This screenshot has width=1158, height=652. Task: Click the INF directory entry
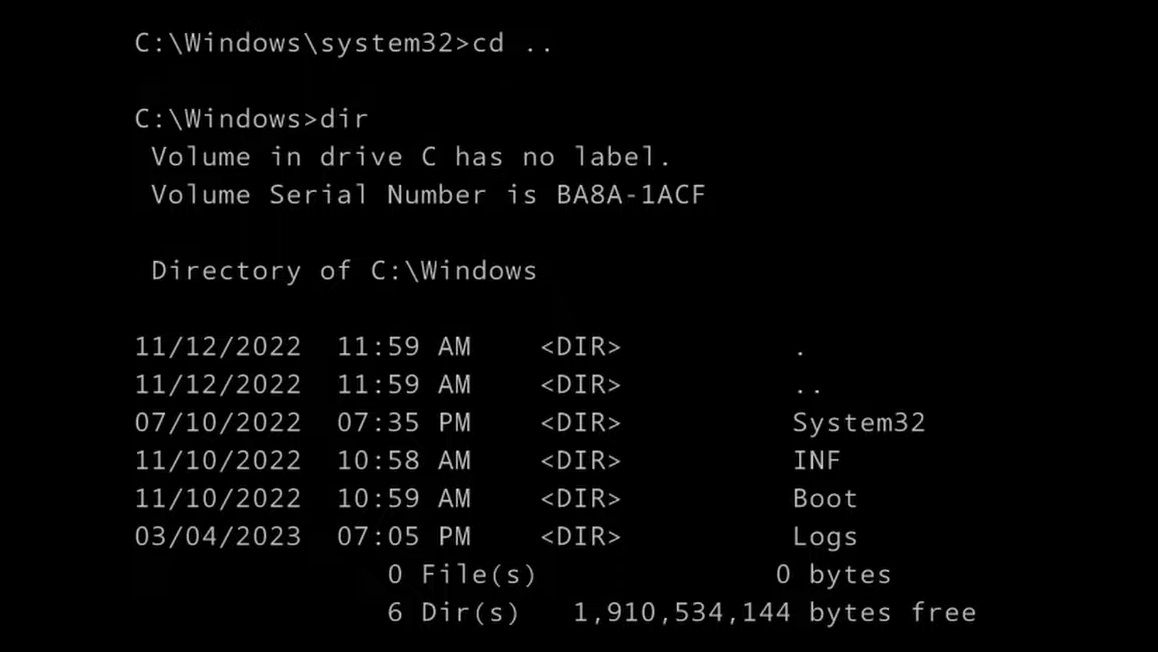point(816,461)
